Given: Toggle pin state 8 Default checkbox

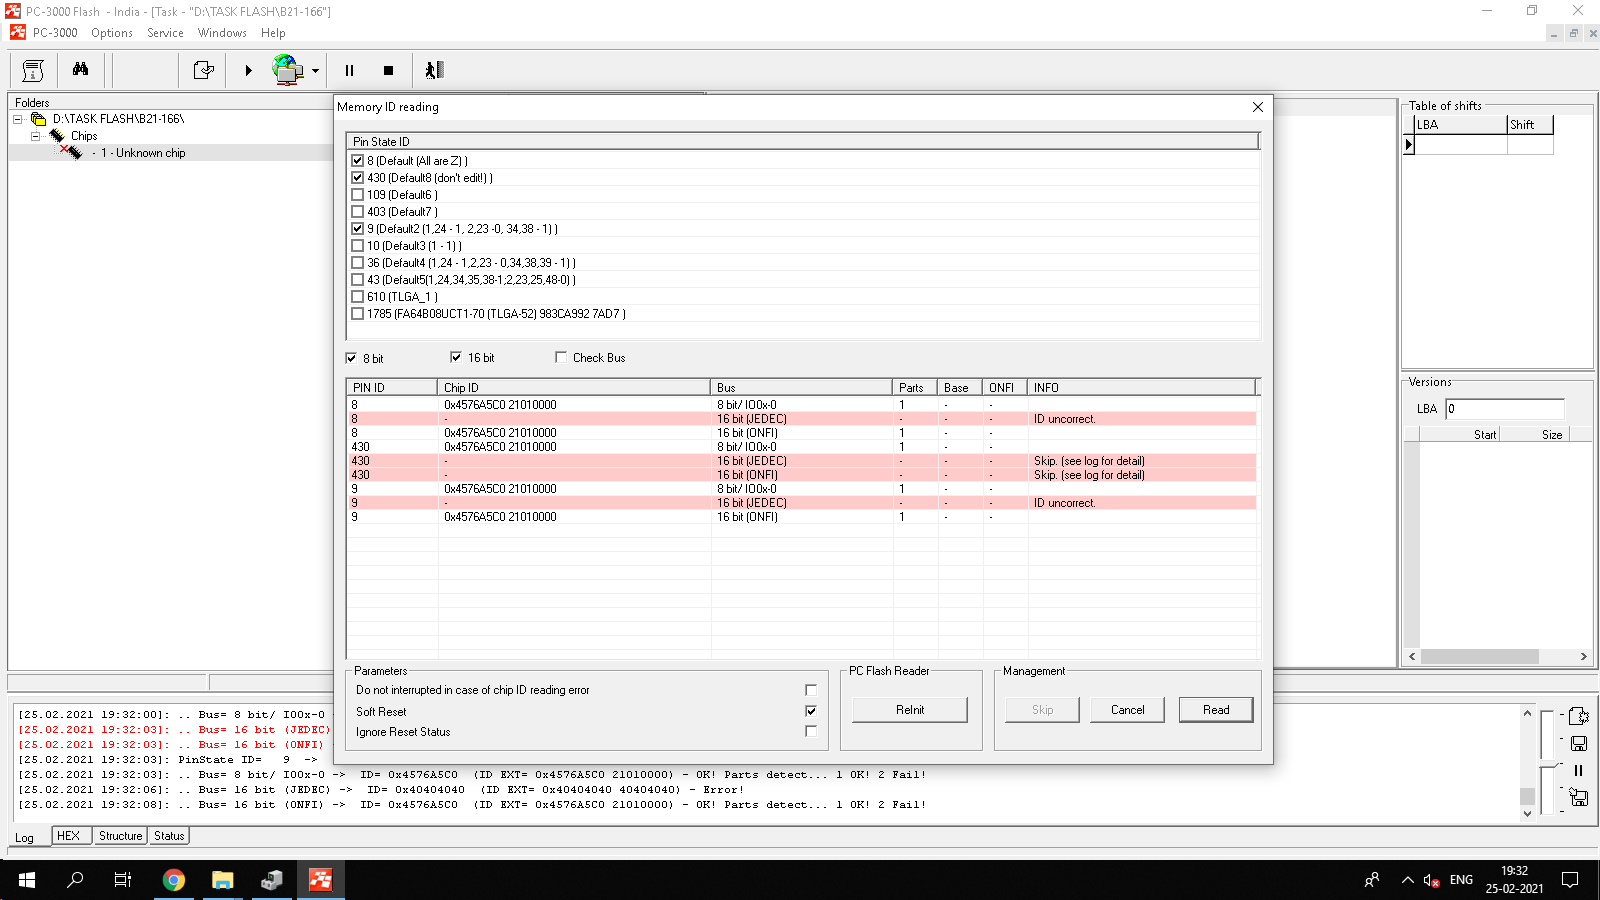Looking at the screenshot, I should [357, 160].
